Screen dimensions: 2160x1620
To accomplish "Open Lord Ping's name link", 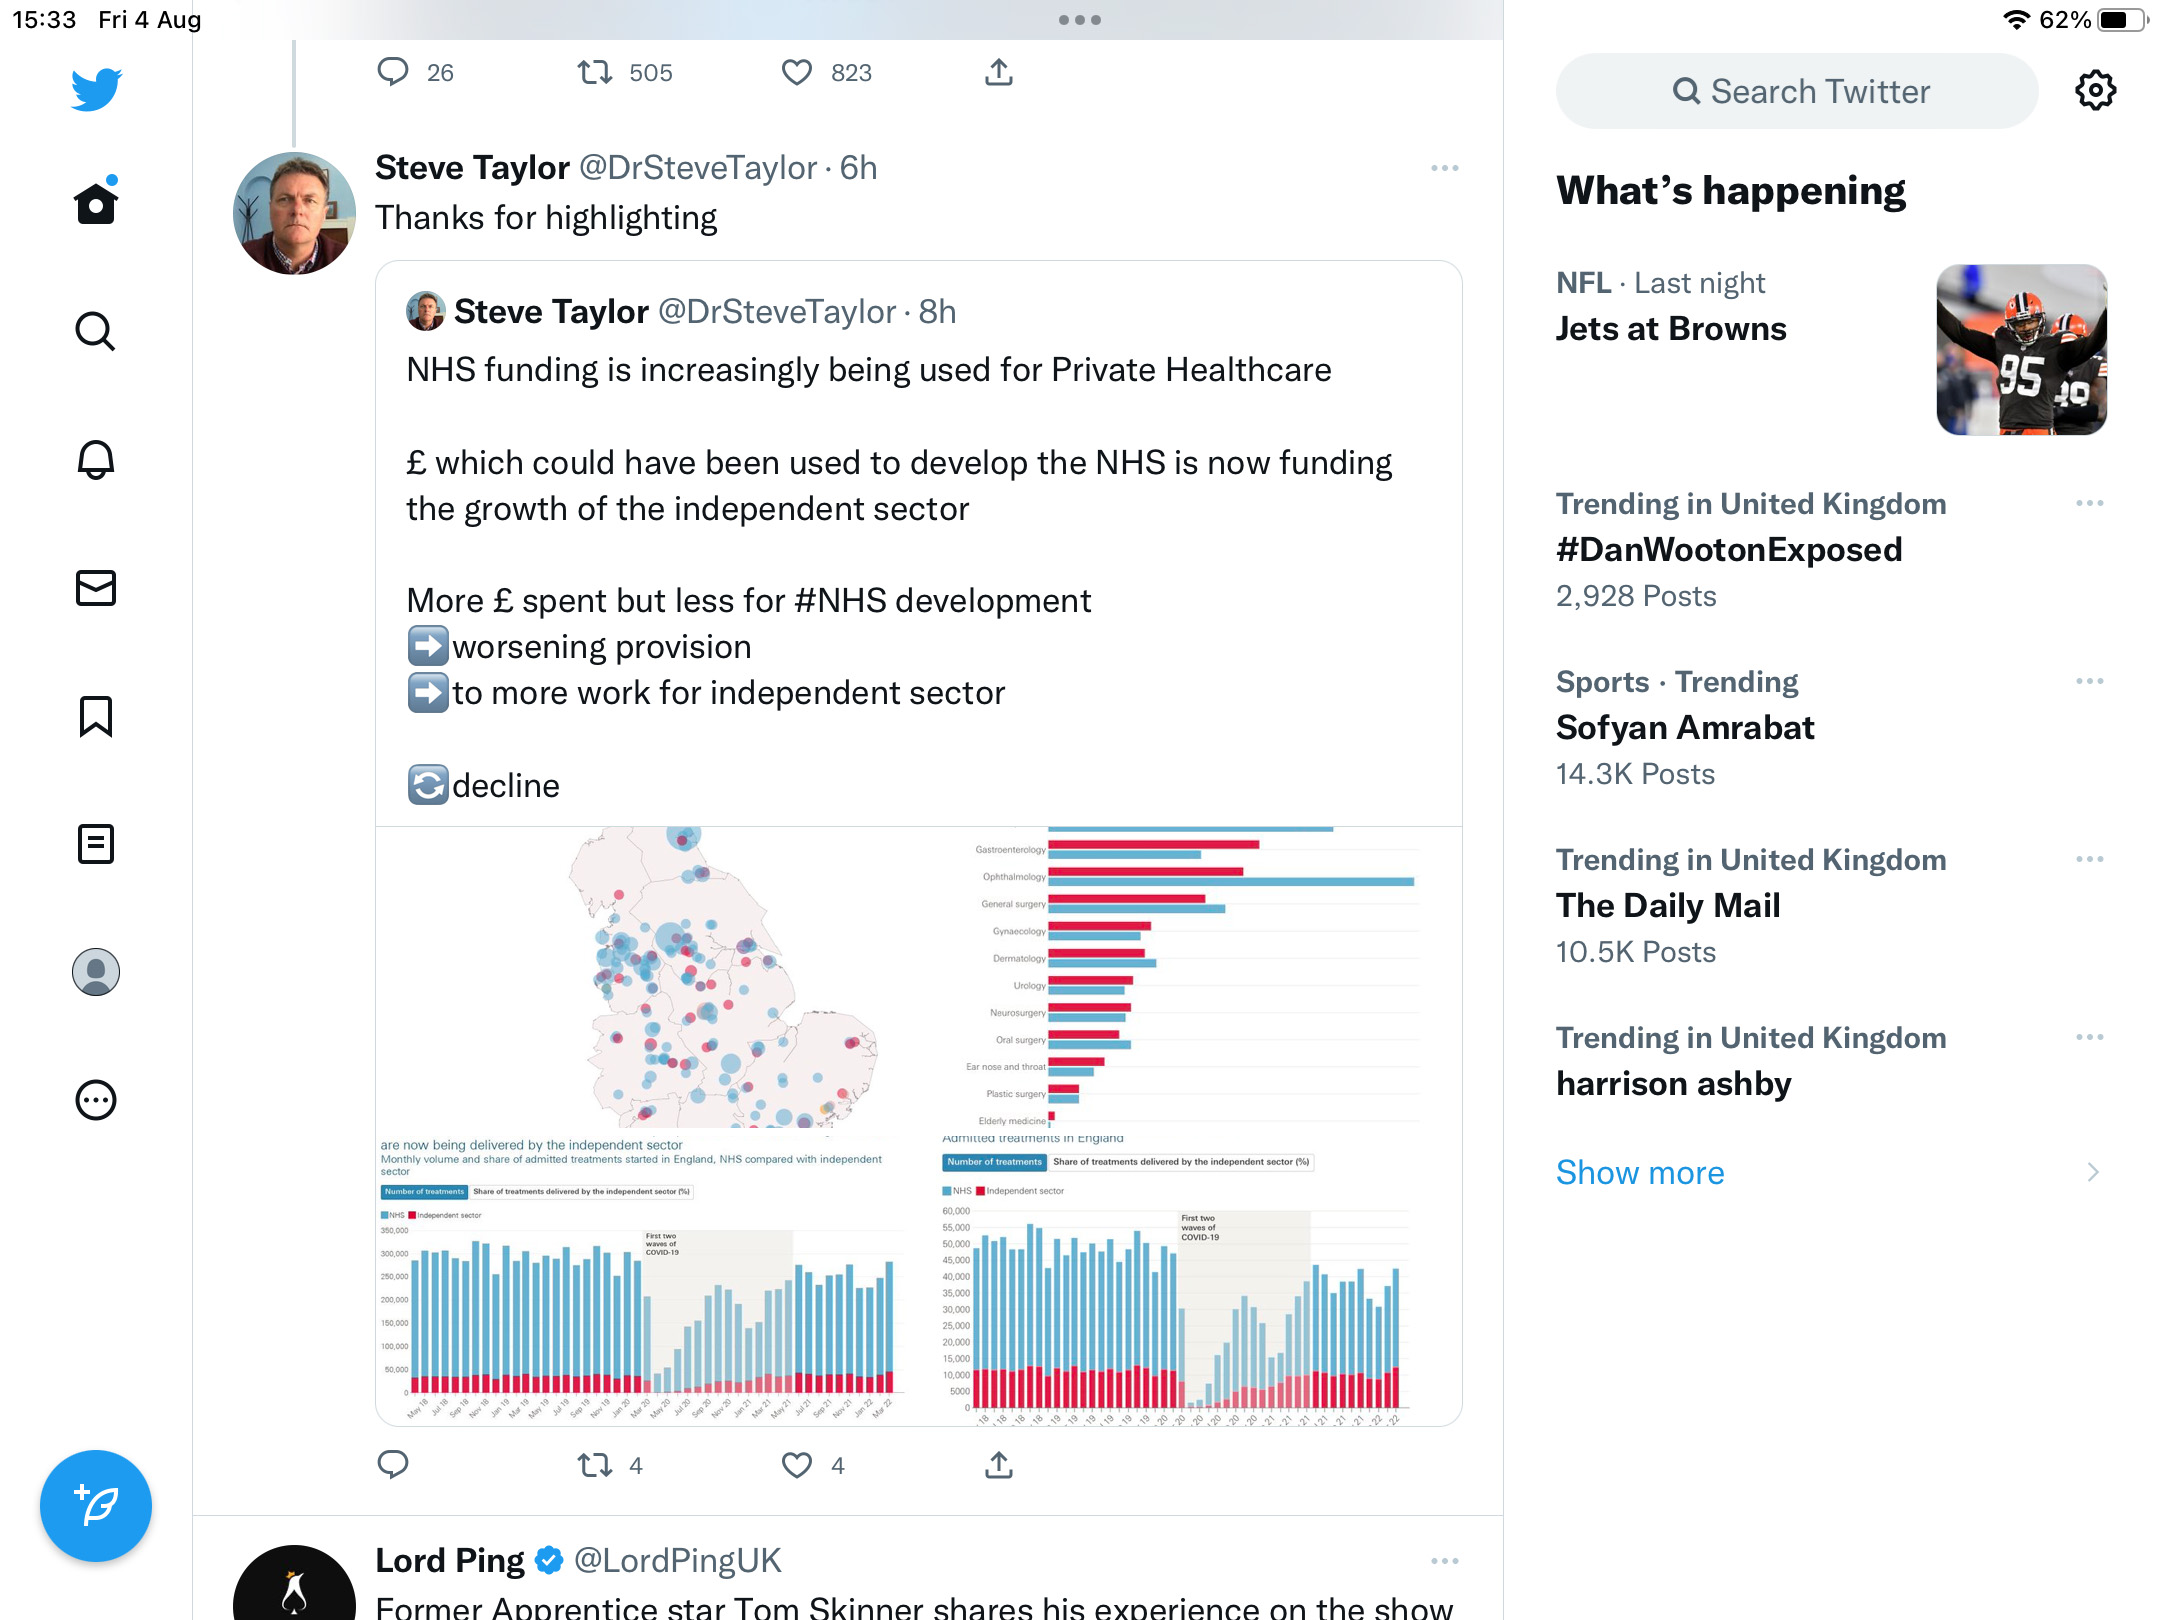I will 449,1561.
